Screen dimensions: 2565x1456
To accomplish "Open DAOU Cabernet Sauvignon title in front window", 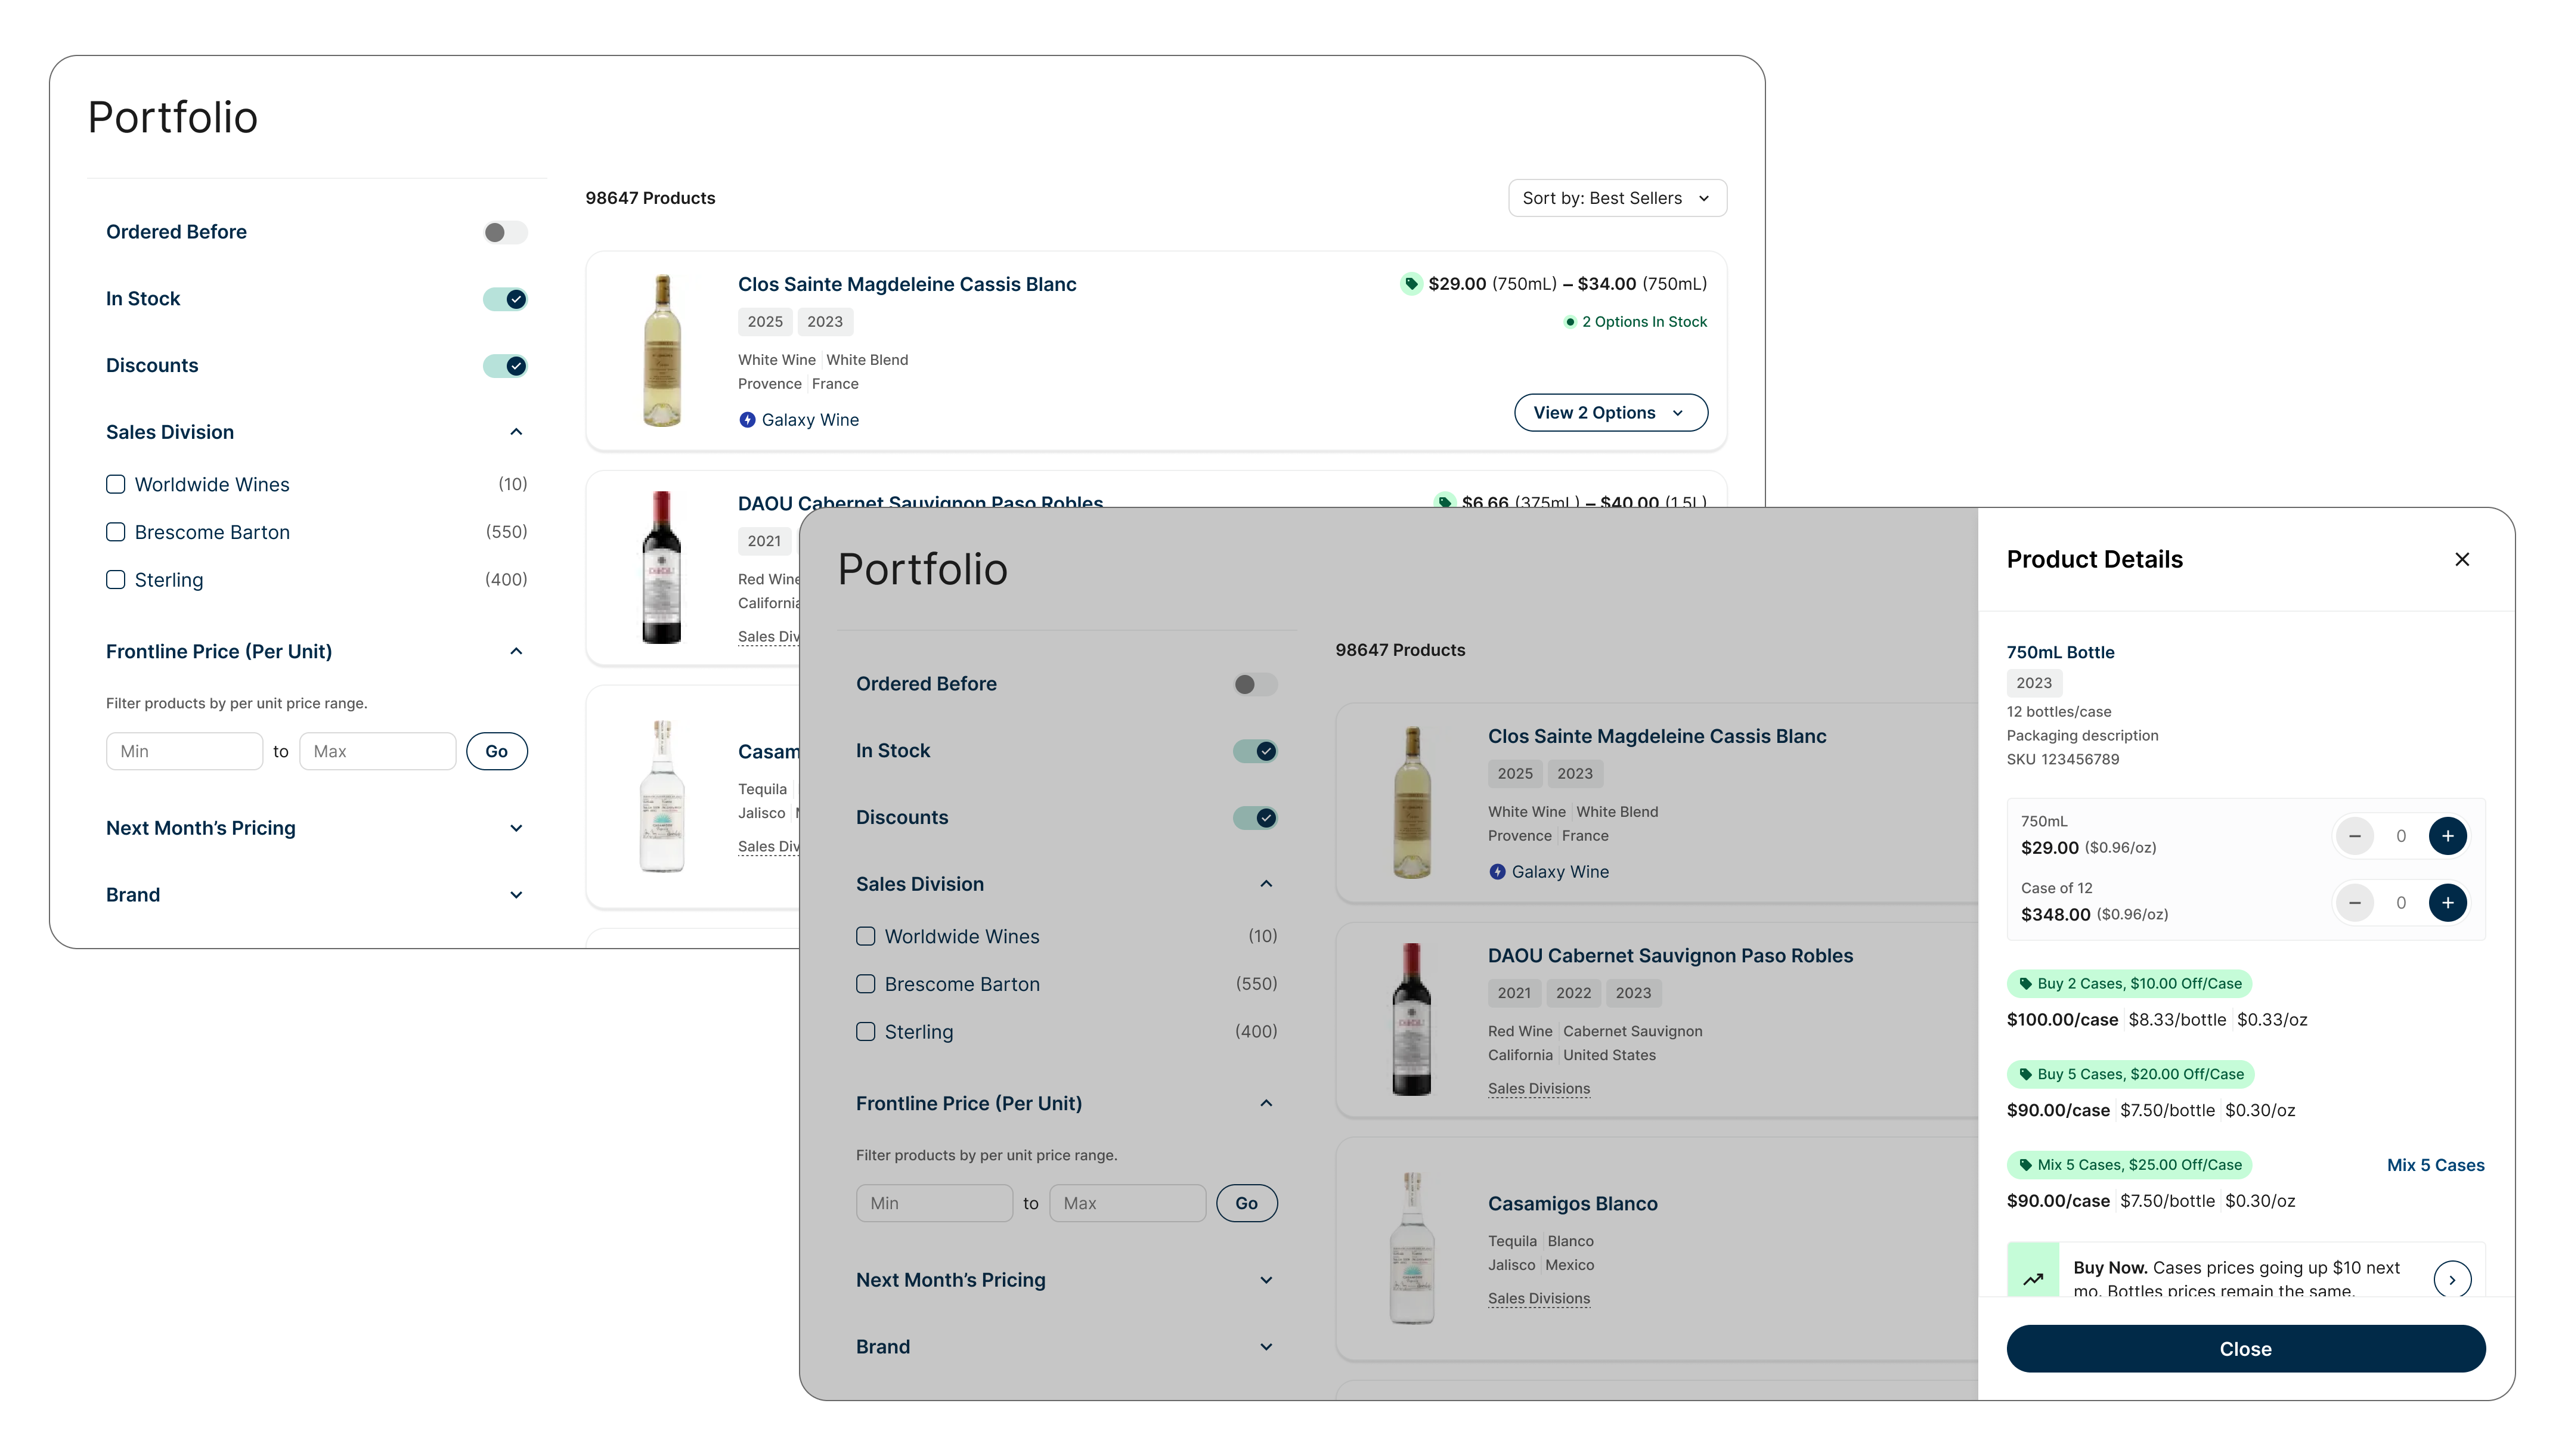I will [x=1670, y=956].
